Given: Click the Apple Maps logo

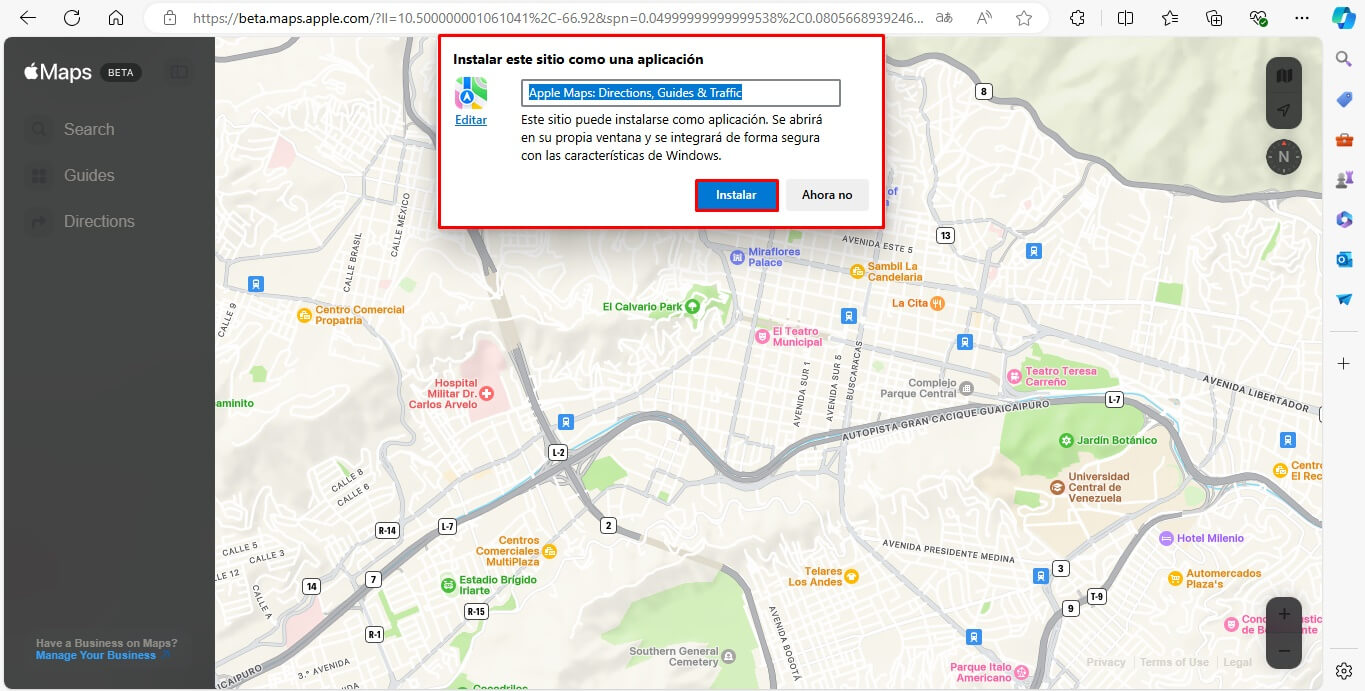Looking at the screenshot, I should [x=58, y=72].
